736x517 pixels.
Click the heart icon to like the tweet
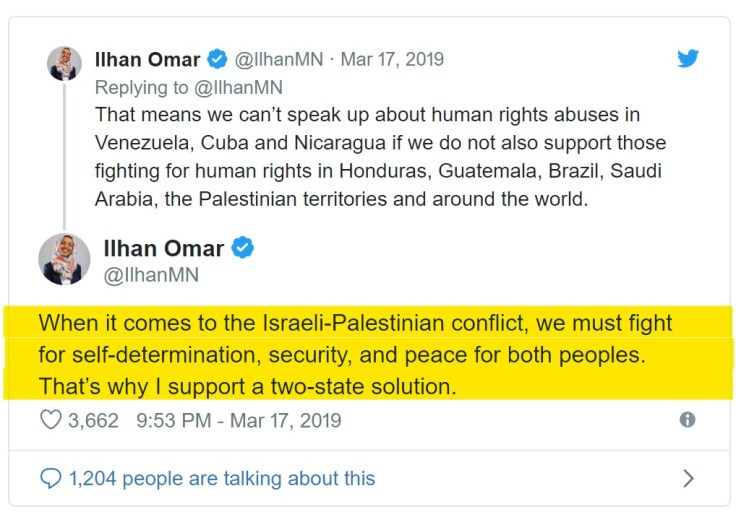point(50,420)
